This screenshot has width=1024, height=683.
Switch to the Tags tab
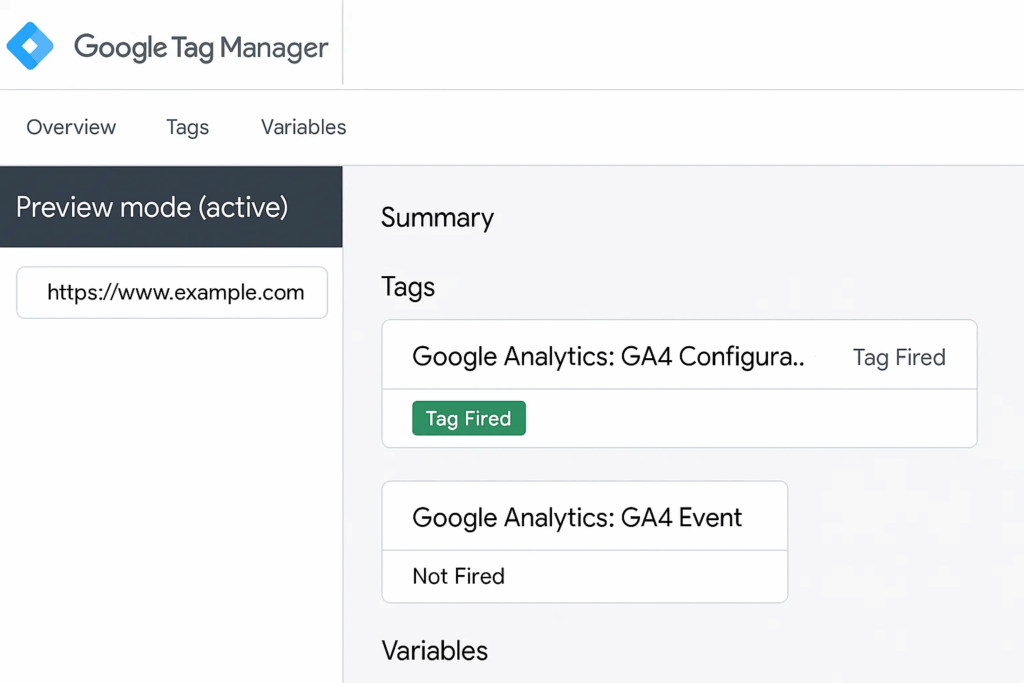click(187, 127)
